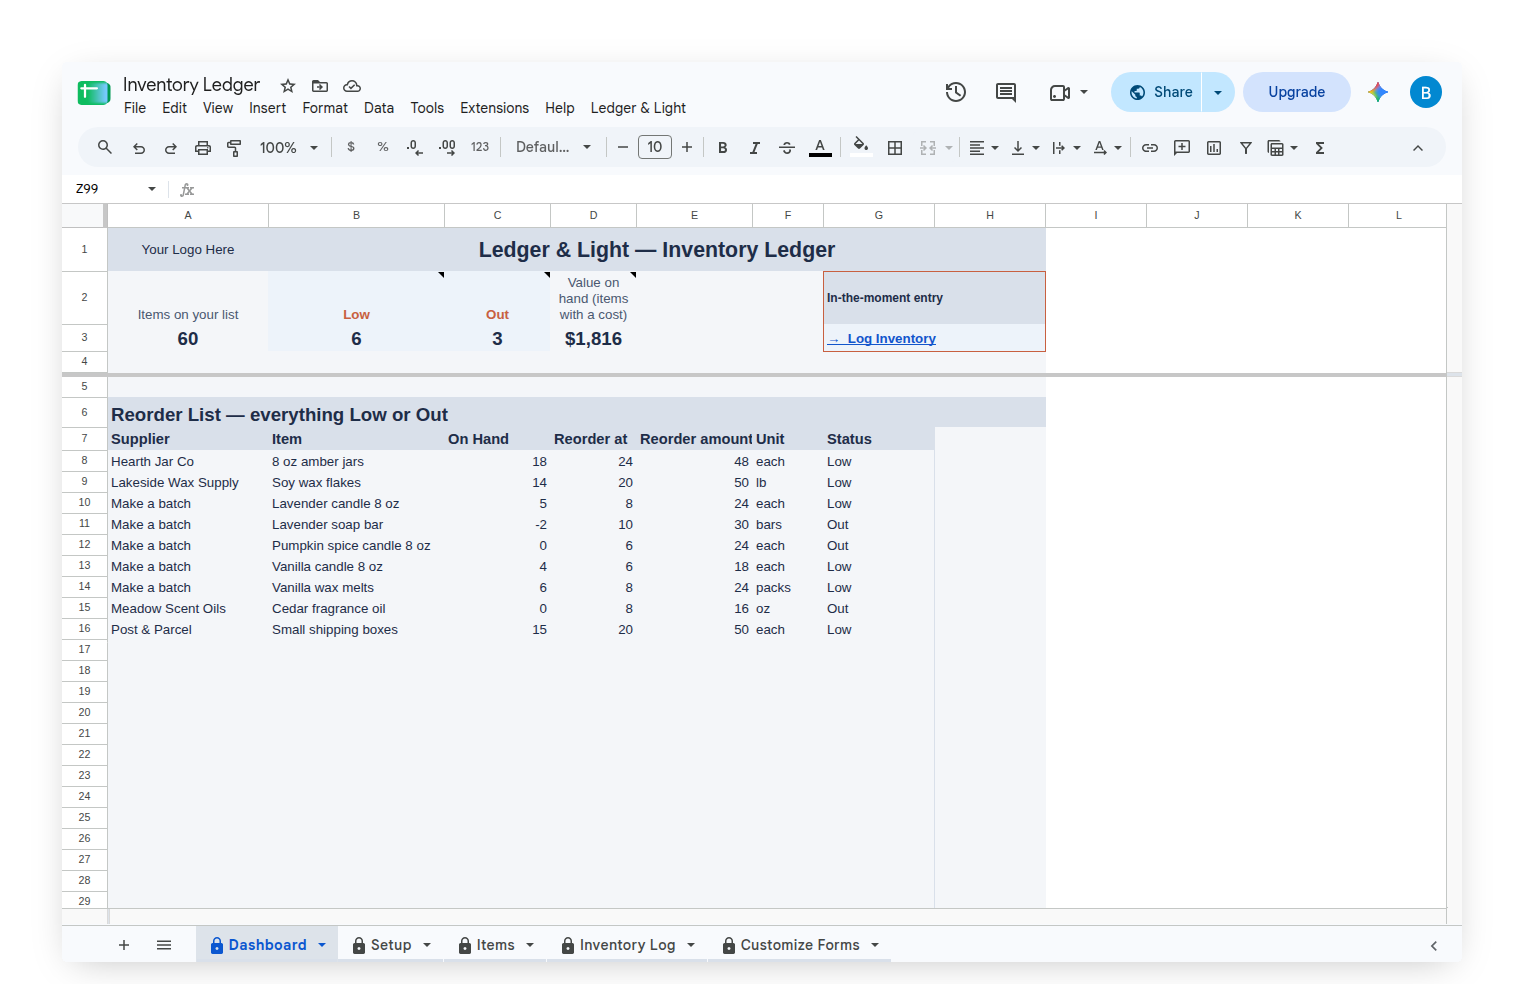The image size is (1524, 984).
Task: Format as percent
Action: click(x=383, y=147)
